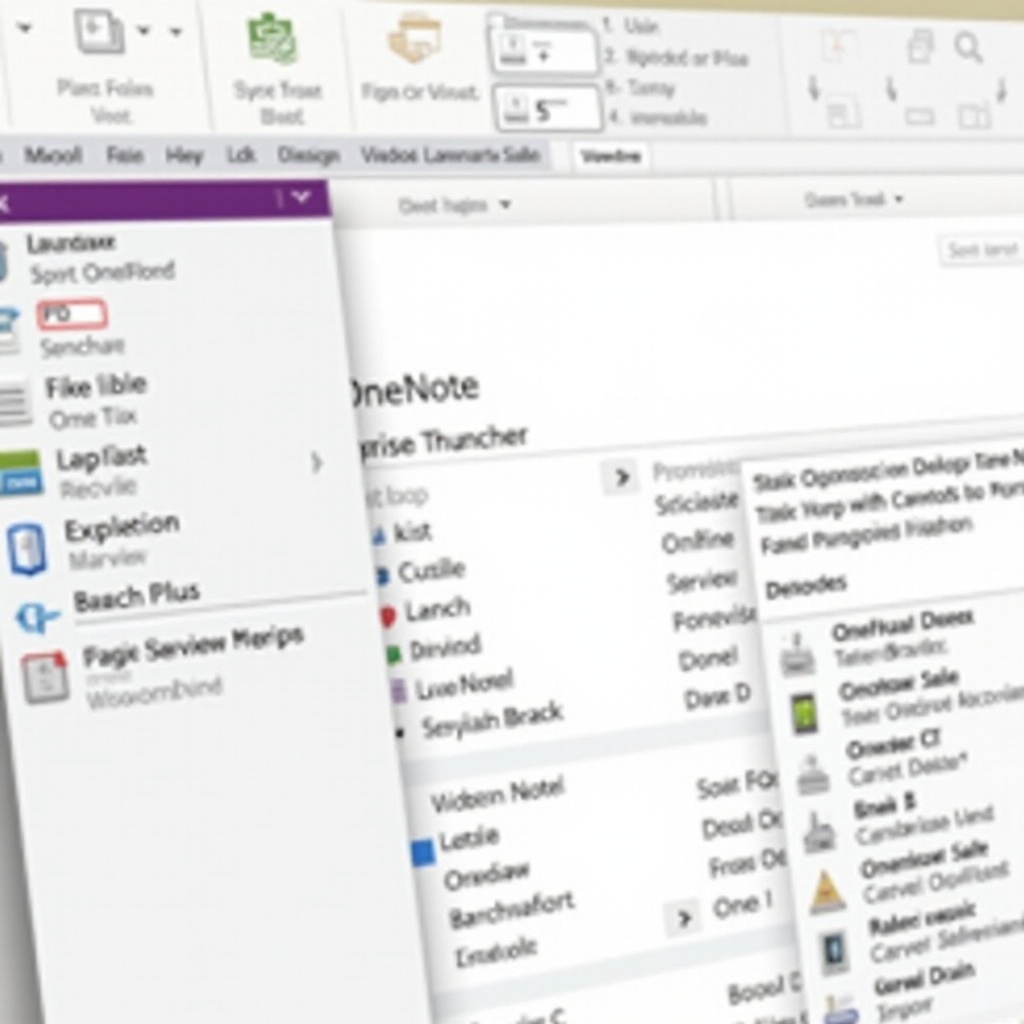Open the Hiey menu
This screenshot has width=1024, height=1024.
(x=184, y=155)
